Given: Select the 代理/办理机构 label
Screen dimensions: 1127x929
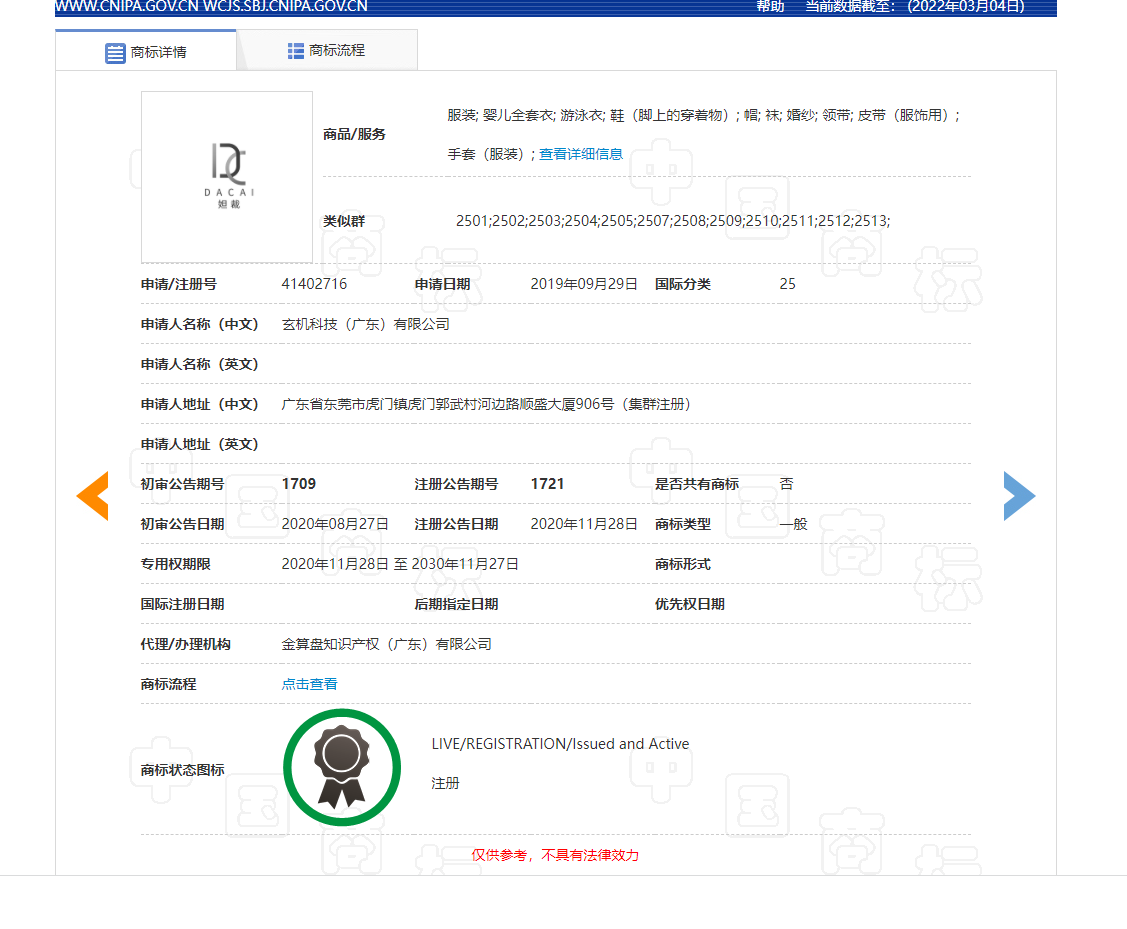Looking at the screenshot, I should pos(185,644).
